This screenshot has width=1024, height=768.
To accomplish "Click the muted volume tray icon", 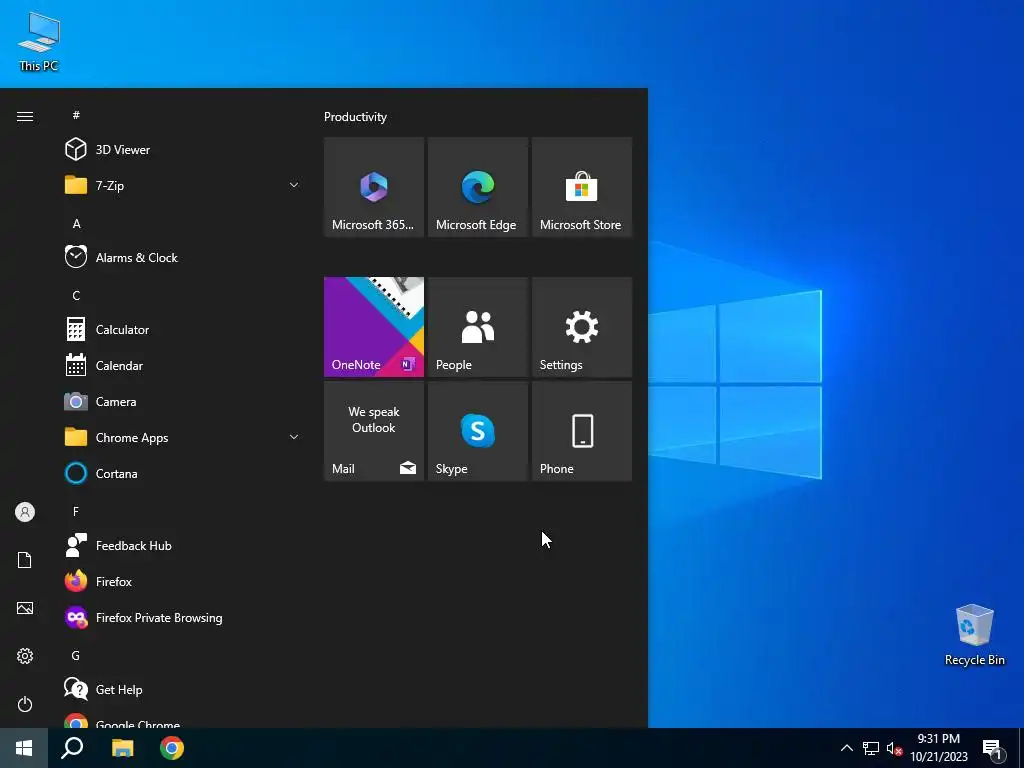I will tap(894, 748).
